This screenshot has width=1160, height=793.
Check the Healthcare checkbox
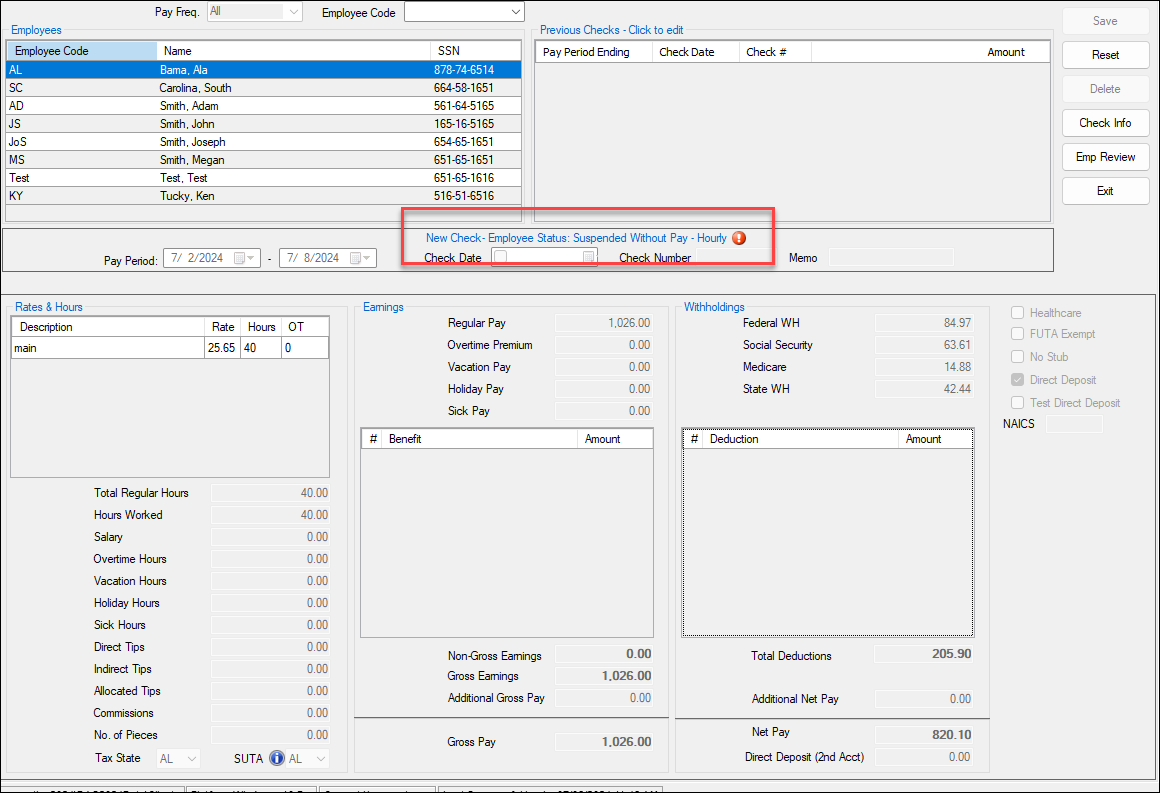click(x=1017, y=313)
